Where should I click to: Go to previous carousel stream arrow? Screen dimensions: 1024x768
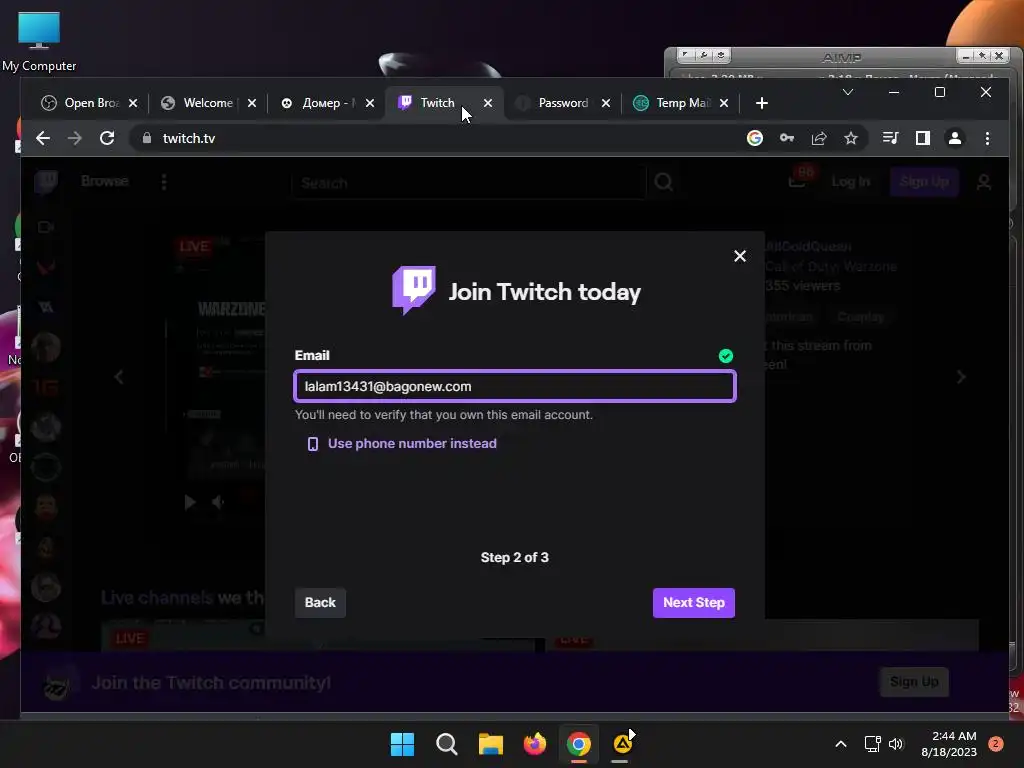pos(119,377)
